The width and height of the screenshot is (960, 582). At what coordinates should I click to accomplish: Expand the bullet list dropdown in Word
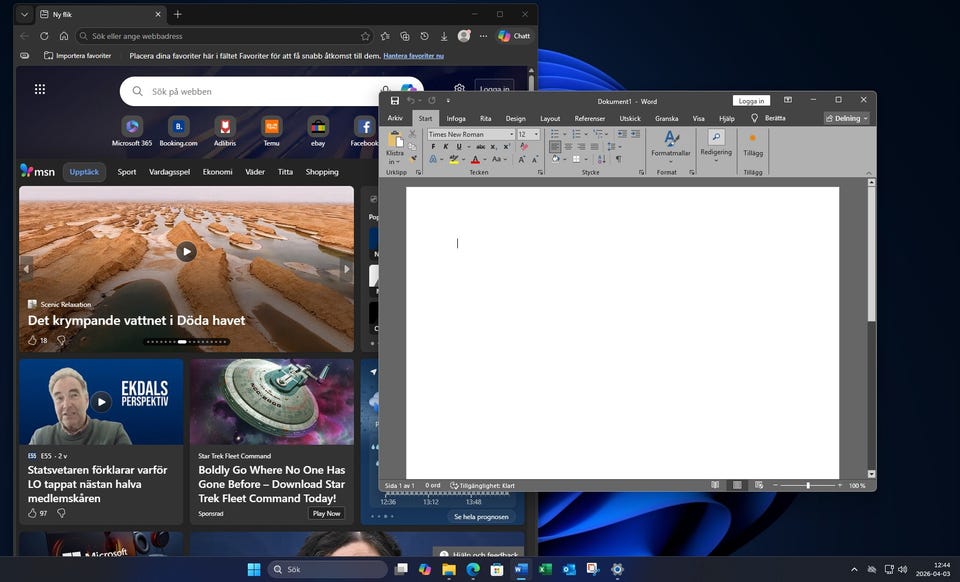click(x=564, y=134)
